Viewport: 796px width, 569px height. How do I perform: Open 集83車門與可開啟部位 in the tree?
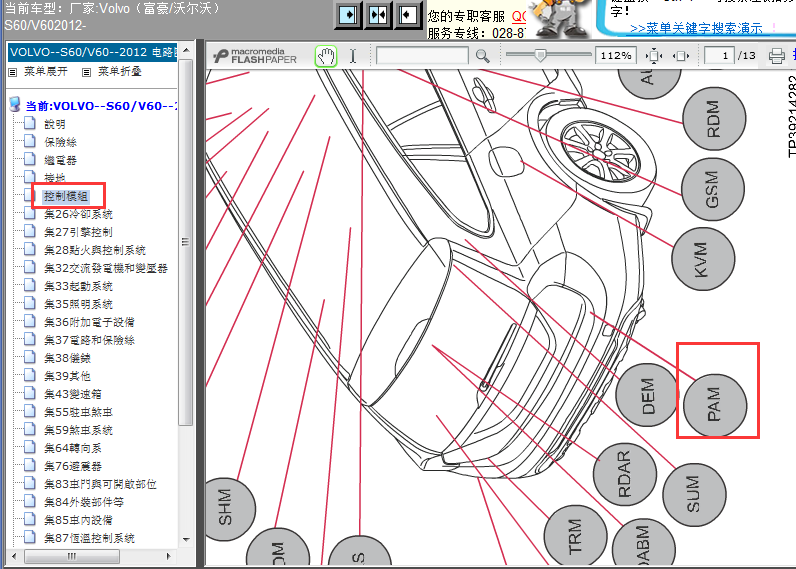click(x=100, y=484)
